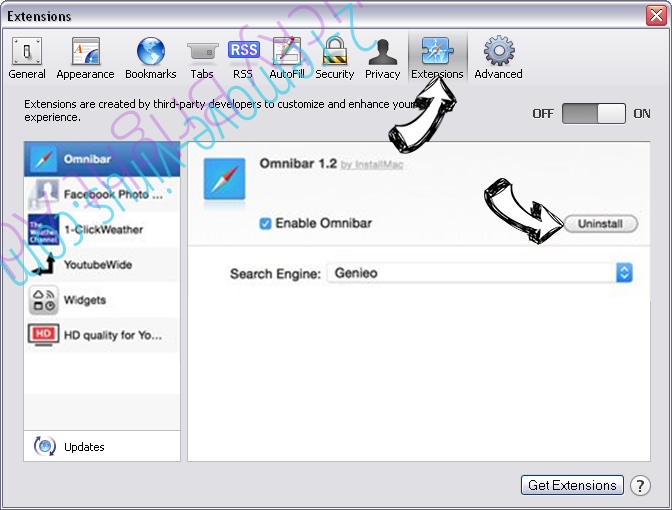672x510 pixels.
Task: Open the Appearance preferences icon
Action: coord(85,51)
